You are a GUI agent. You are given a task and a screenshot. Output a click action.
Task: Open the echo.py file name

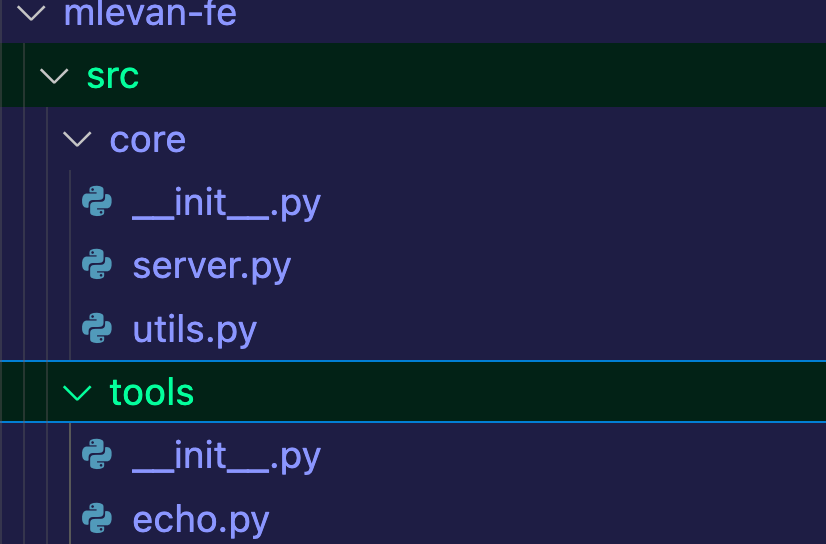tap(200, 519)
